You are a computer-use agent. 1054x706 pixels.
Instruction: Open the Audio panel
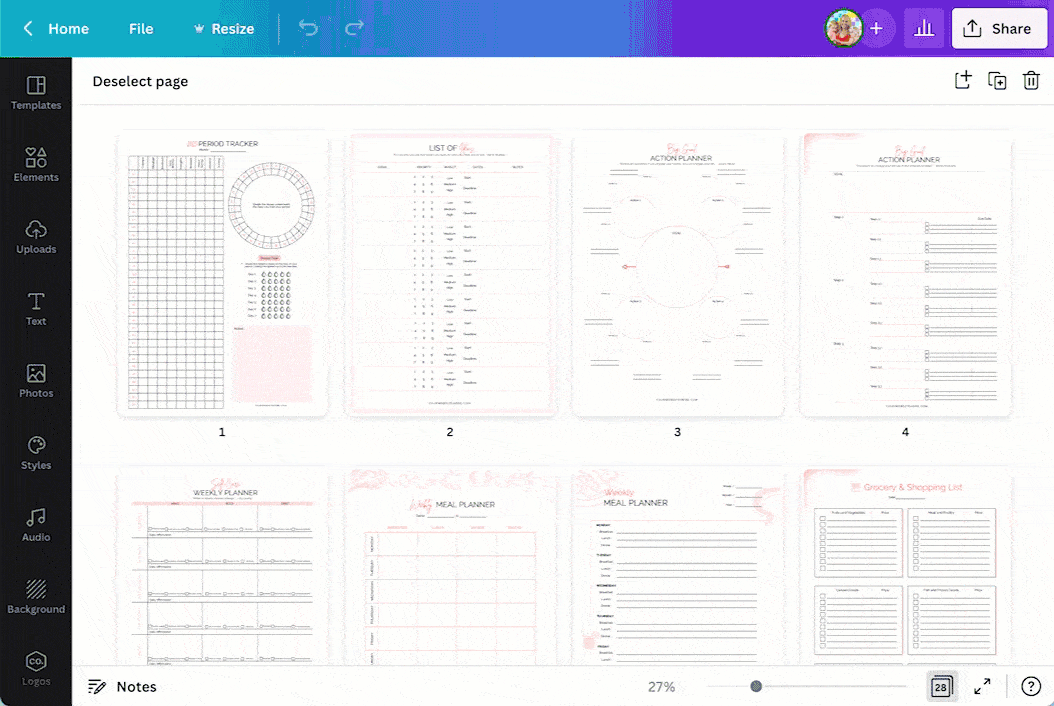tap(36, 524)
